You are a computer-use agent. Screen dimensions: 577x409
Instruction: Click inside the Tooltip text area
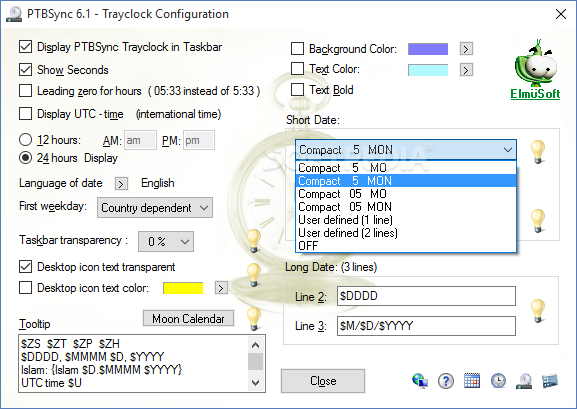click(134, 363)
